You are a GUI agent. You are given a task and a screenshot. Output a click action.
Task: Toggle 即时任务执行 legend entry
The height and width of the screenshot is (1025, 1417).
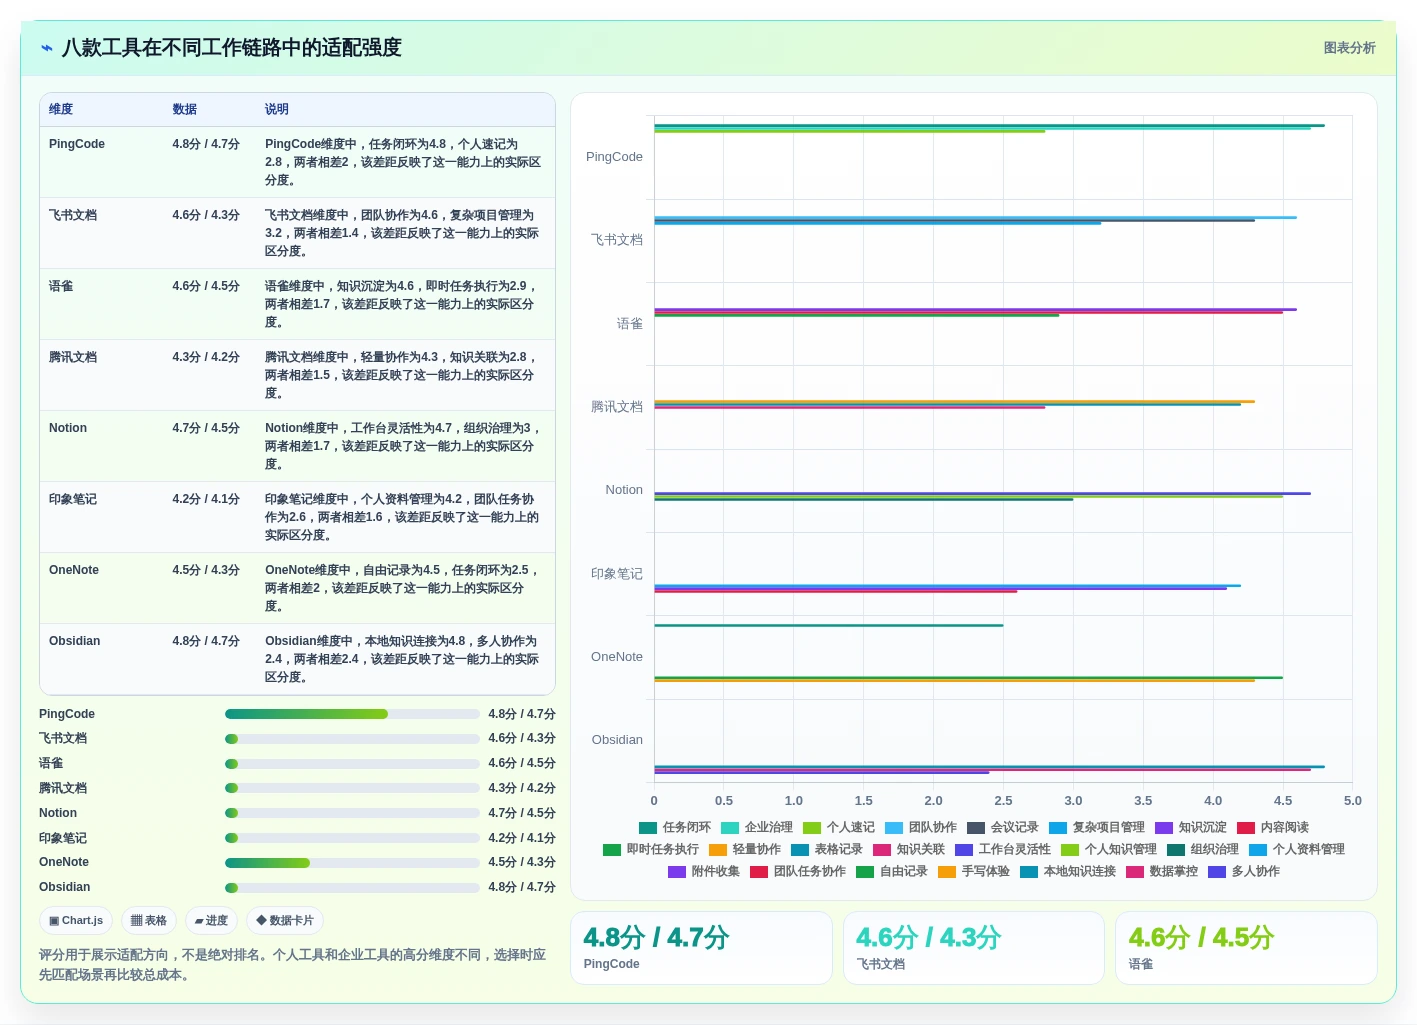(651, 850)
